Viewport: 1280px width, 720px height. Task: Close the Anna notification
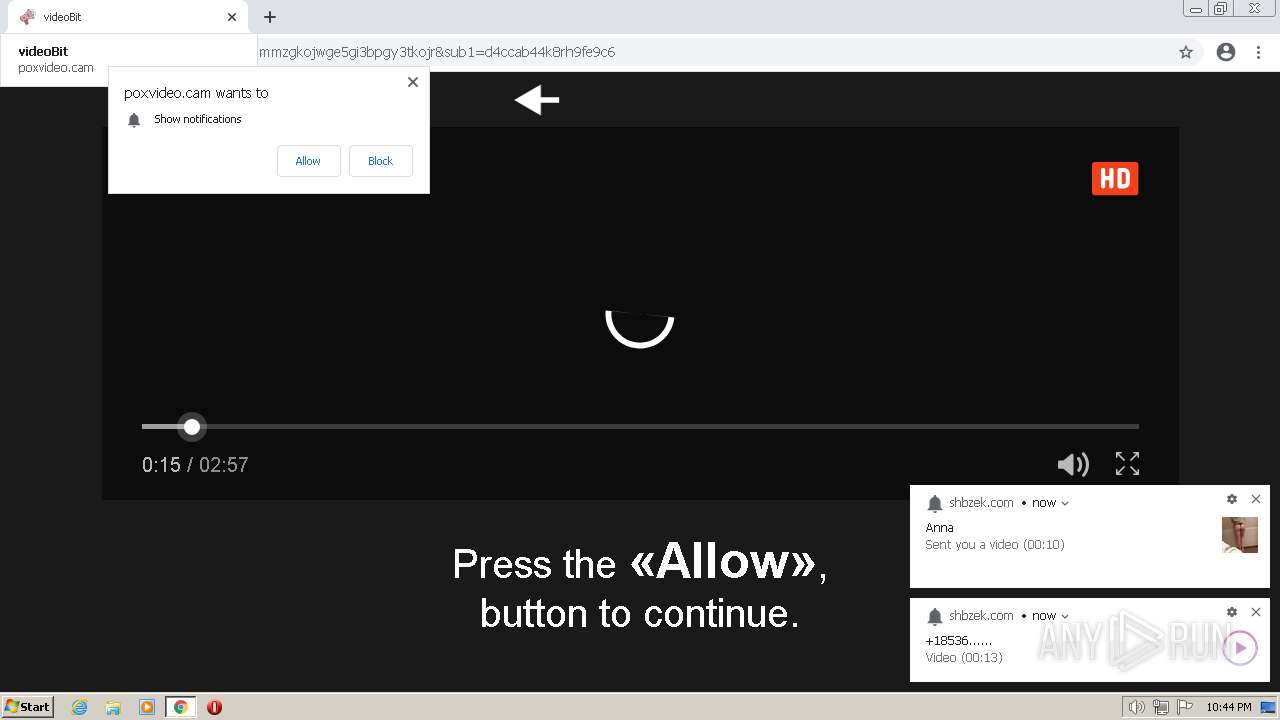1256,499
